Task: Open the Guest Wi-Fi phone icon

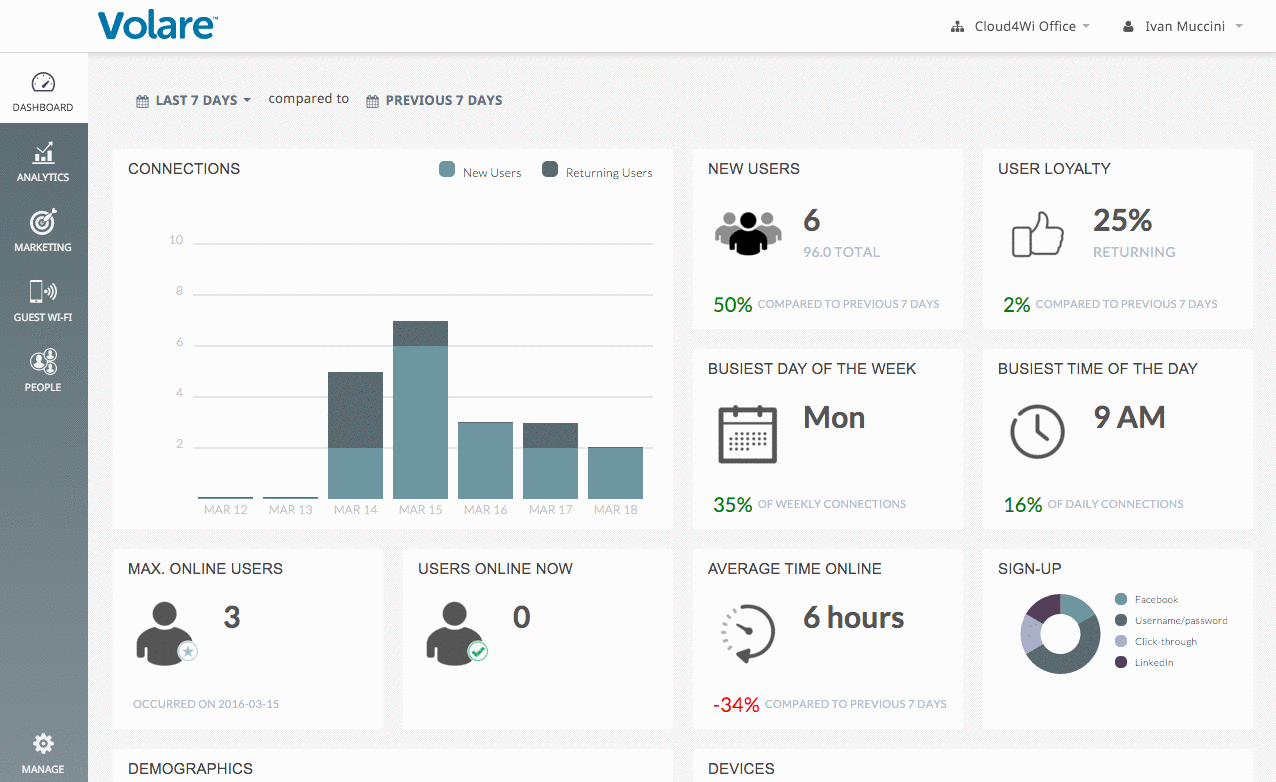Action: [43, 292]
